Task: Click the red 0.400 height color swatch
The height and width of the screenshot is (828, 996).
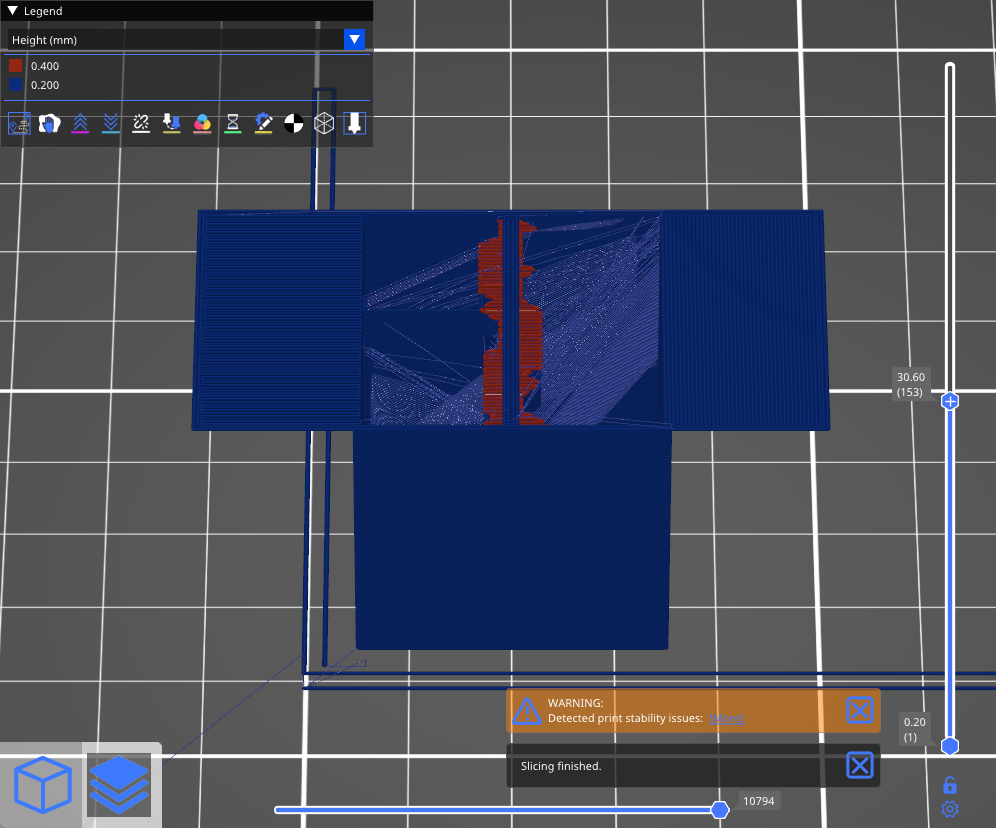Action: click(16, 66)
